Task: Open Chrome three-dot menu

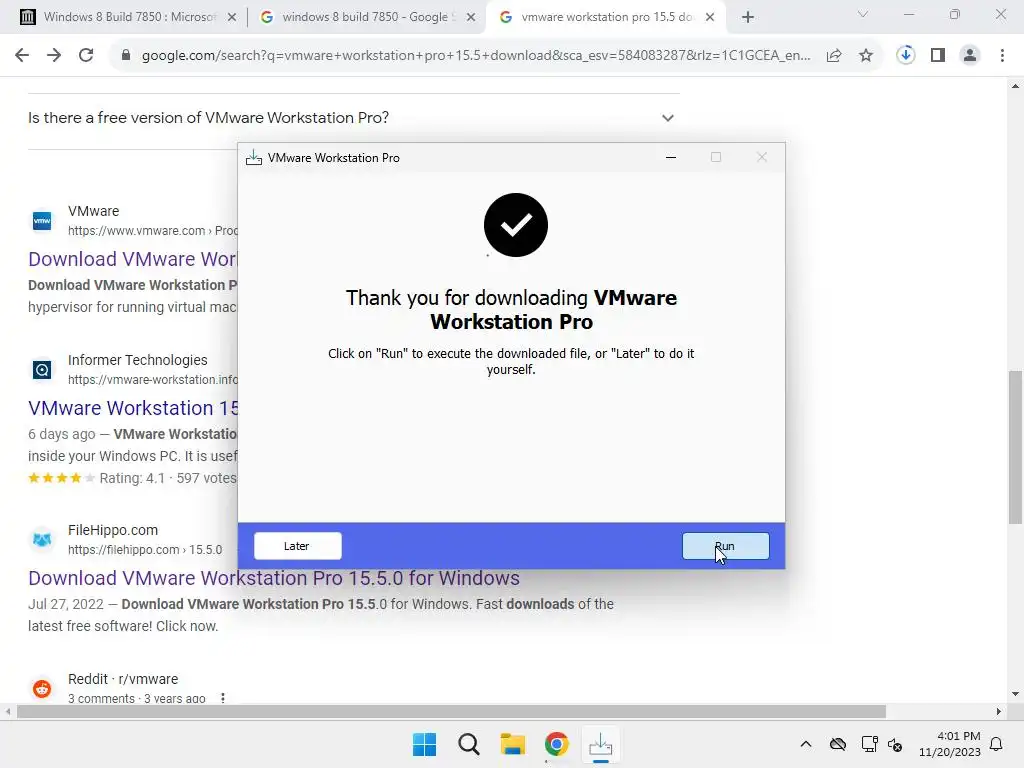Action: tap(1002, 56)
